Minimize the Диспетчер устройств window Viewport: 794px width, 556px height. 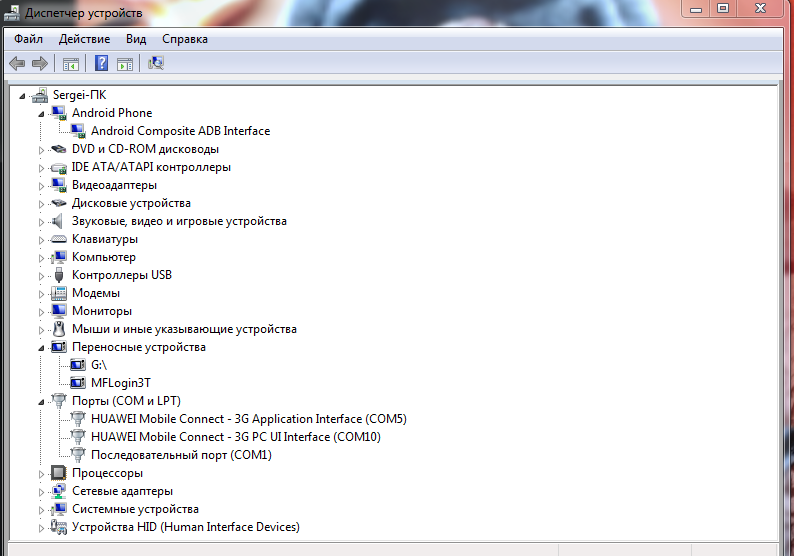point(696,9)
